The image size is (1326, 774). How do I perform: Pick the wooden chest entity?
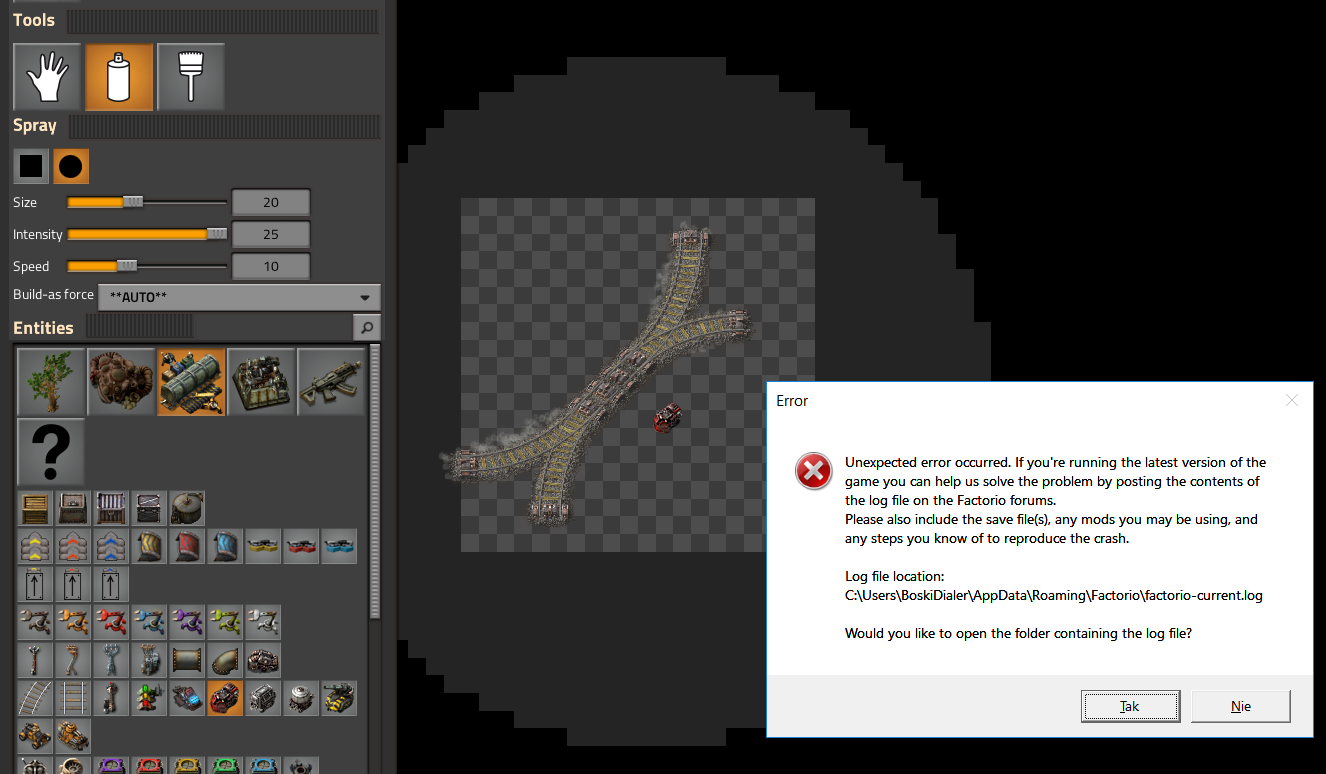point(36,508)
